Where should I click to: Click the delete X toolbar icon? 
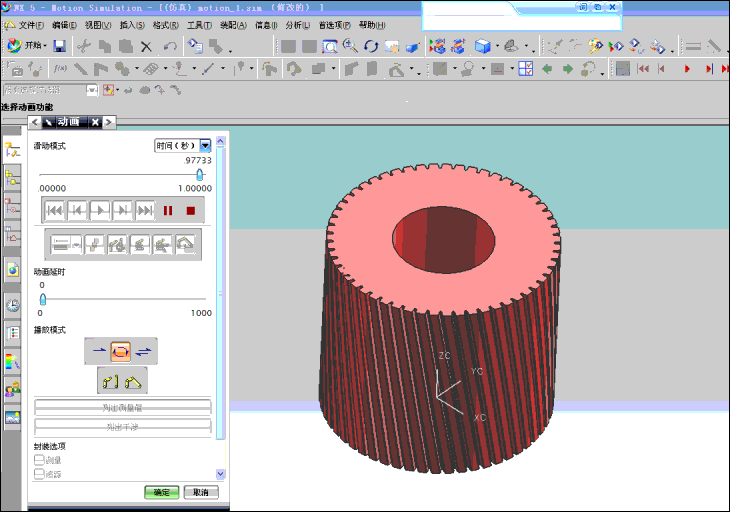pyautogui.click(x=146, y=46)
